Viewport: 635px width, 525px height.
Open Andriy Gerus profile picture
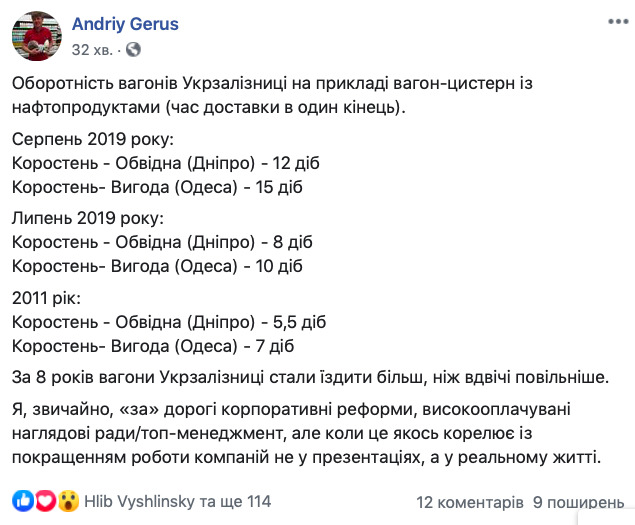coord(36,36)
